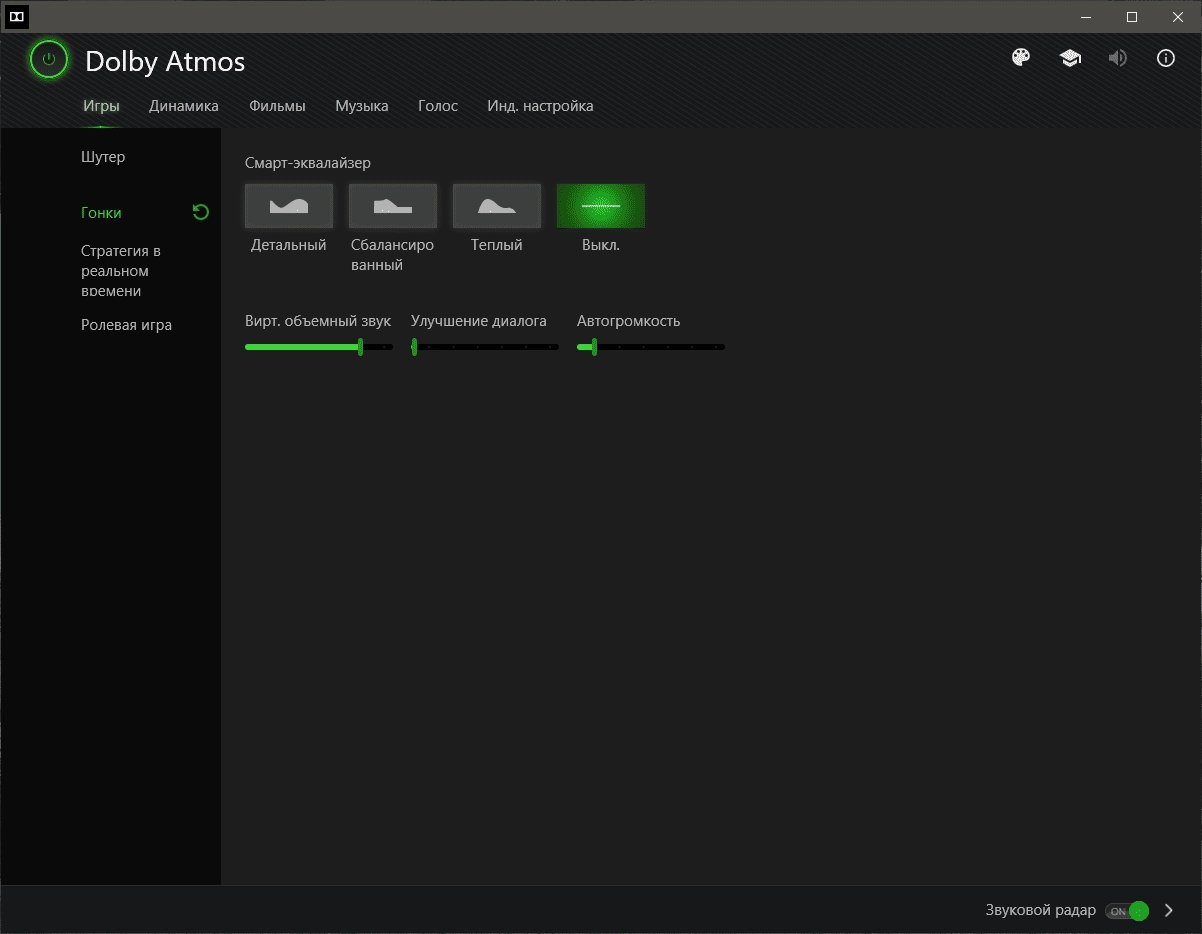Image resolution: width=1202 pixels, height=934 pixels.
Task: Maximize the Dolby Atmos window
Action: [x=1132, y=17]
